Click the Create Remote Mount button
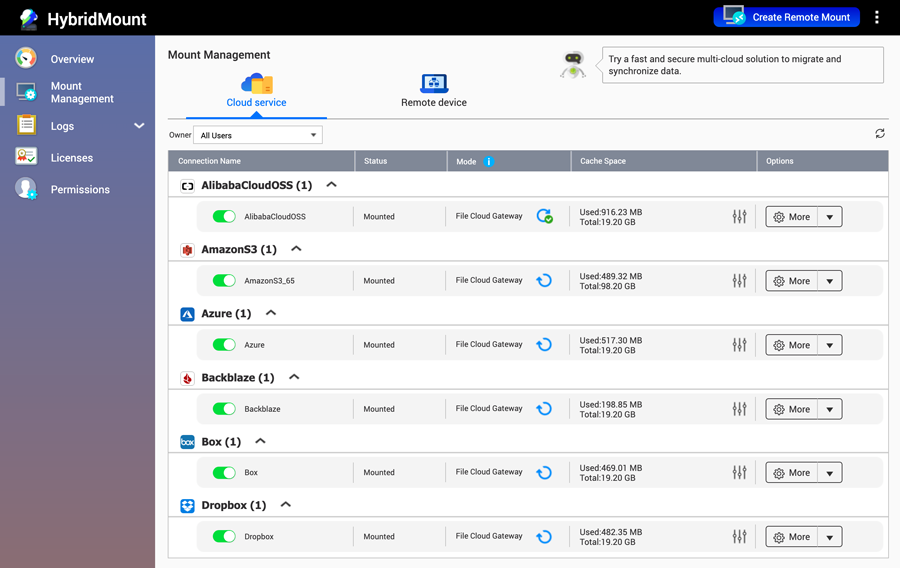The height and width of the screenshot is (568, 900). coord(786,17)
